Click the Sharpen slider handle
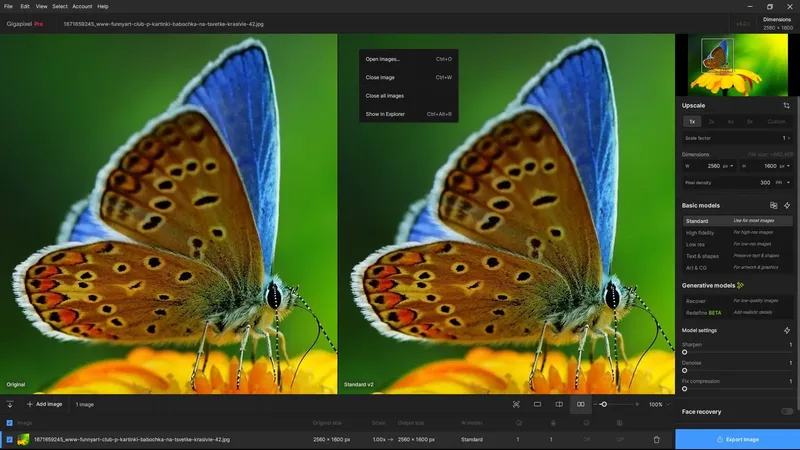Screen dimensions: 800x450 pyautogui.click(x=685, y=352)
